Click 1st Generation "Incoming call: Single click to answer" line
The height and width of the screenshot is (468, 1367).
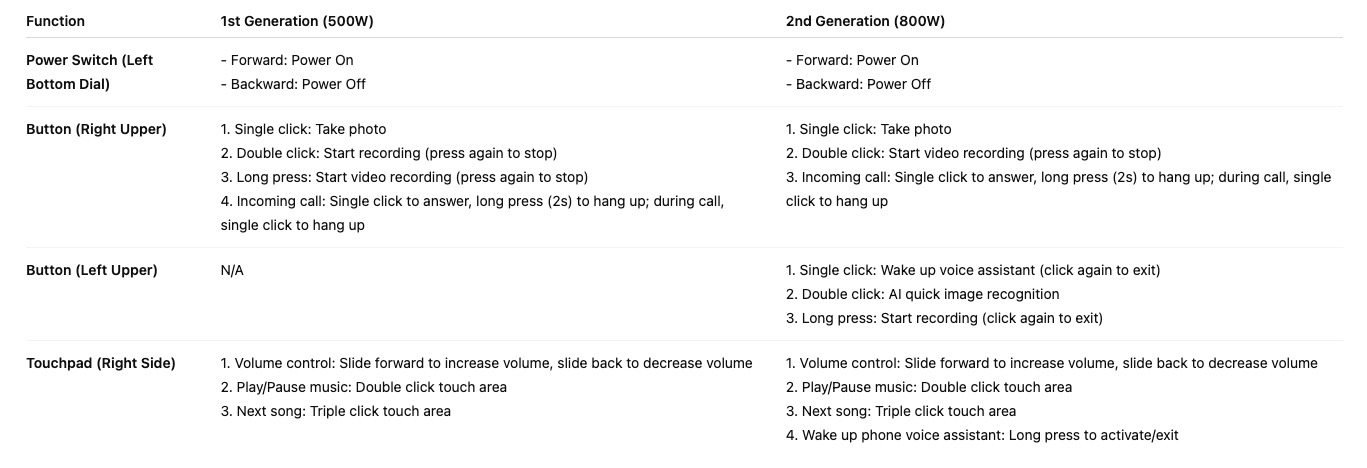click(x=472, y=201)
